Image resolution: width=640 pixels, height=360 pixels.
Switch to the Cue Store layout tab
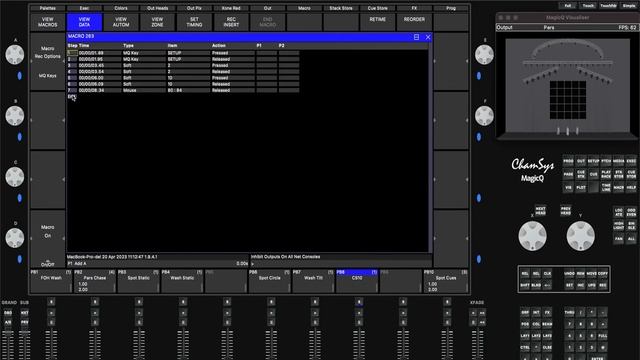tap(378, 8)
